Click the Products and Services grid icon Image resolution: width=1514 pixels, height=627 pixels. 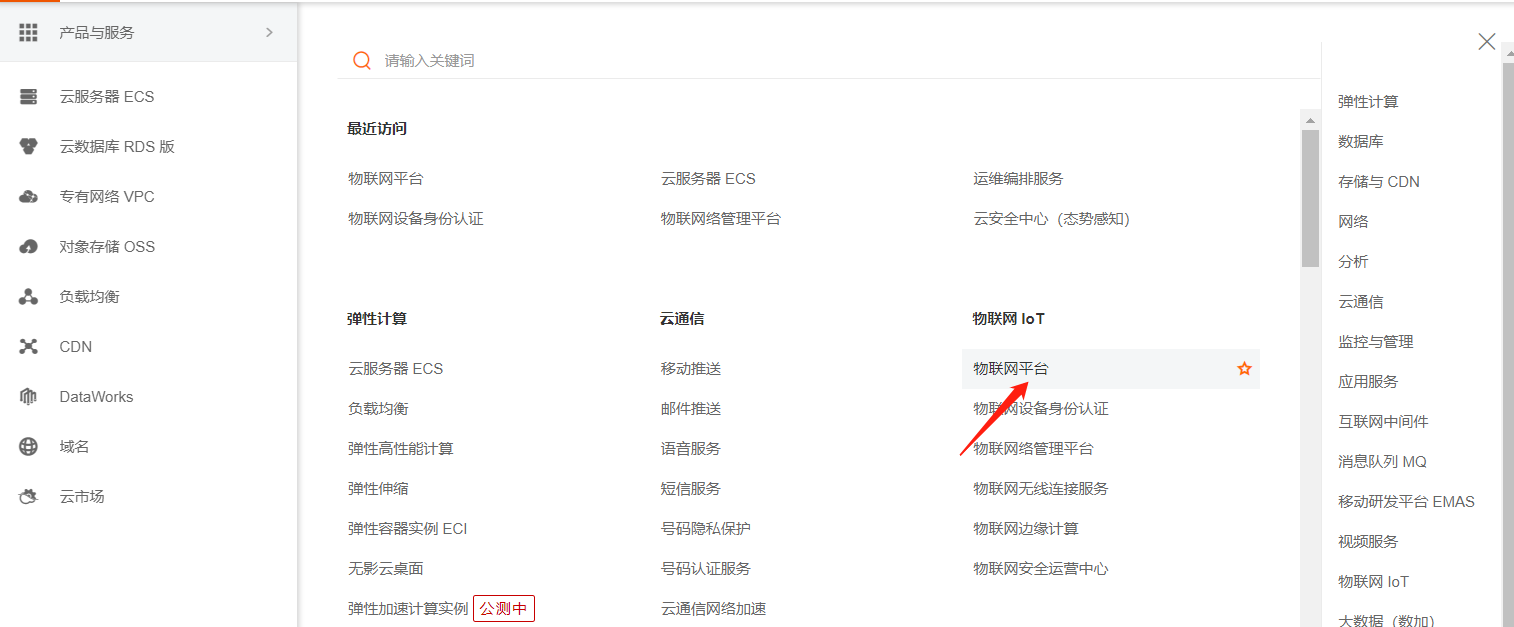[x=28, y=33]
